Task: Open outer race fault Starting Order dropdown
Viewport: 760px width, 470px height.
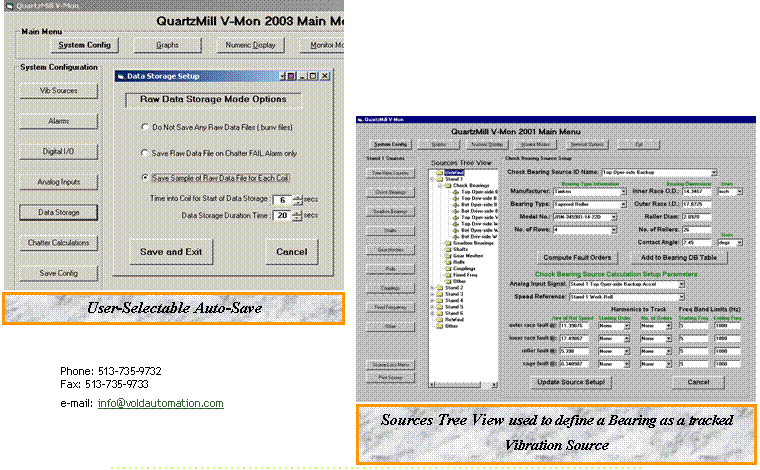Action: click(x=627, y=326)
